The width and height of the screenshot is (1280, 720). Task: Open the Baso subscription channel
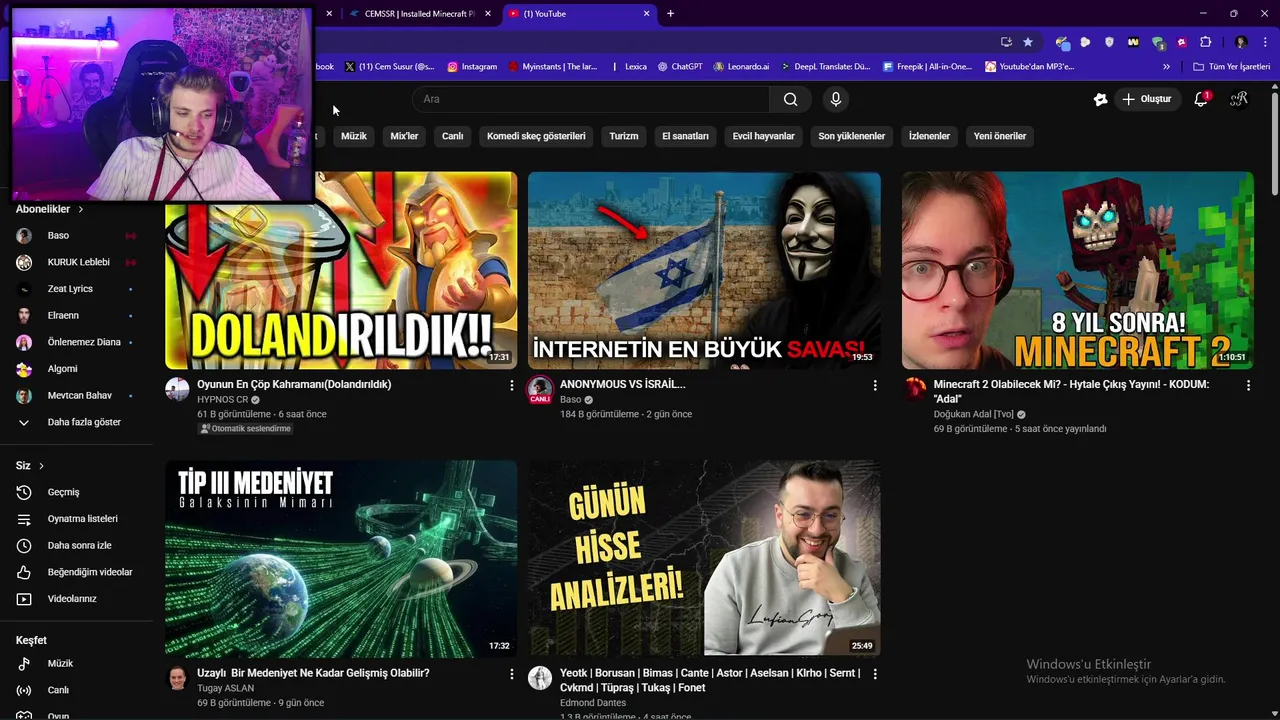77,235
